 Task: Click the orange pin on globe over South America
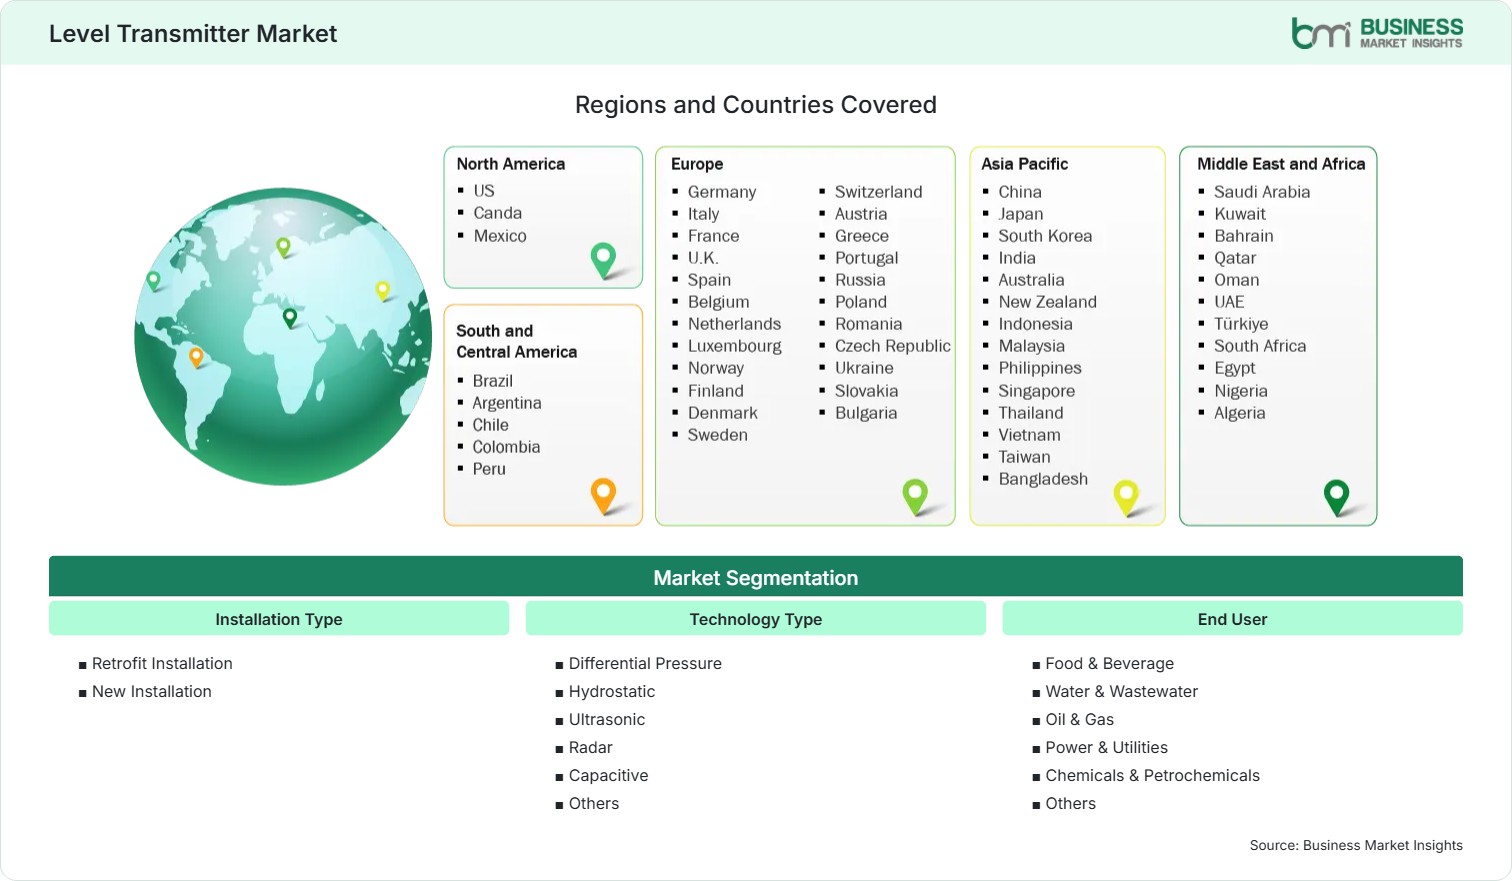[196, 356]
